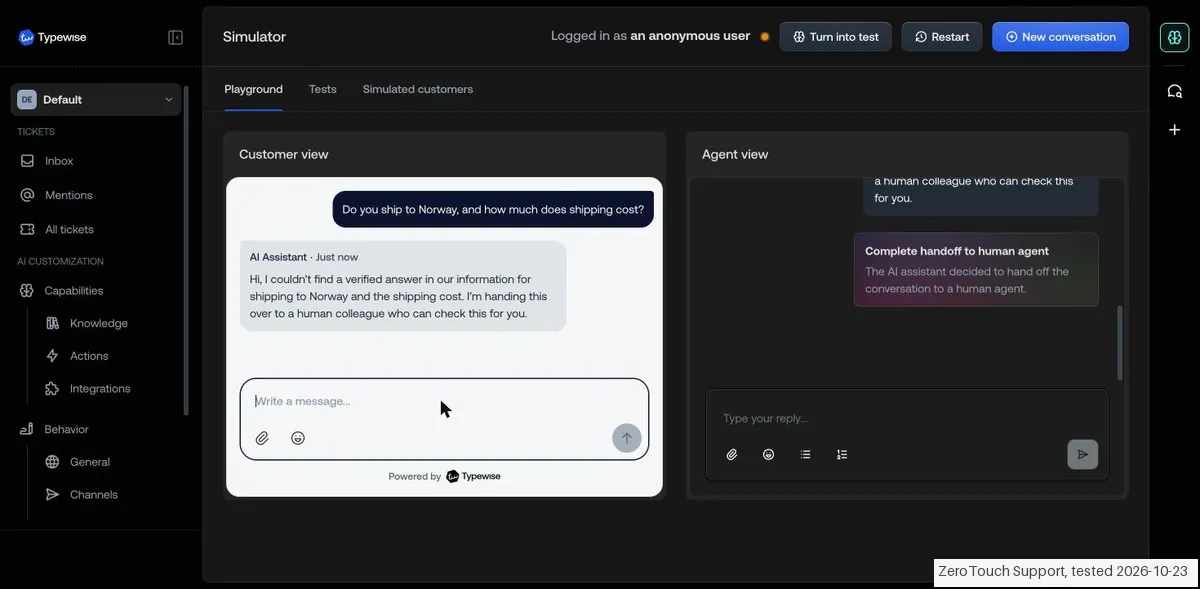Viewport: 1200px width, 589px height.
Task: Open the Inbox
Action: (59, 161)
